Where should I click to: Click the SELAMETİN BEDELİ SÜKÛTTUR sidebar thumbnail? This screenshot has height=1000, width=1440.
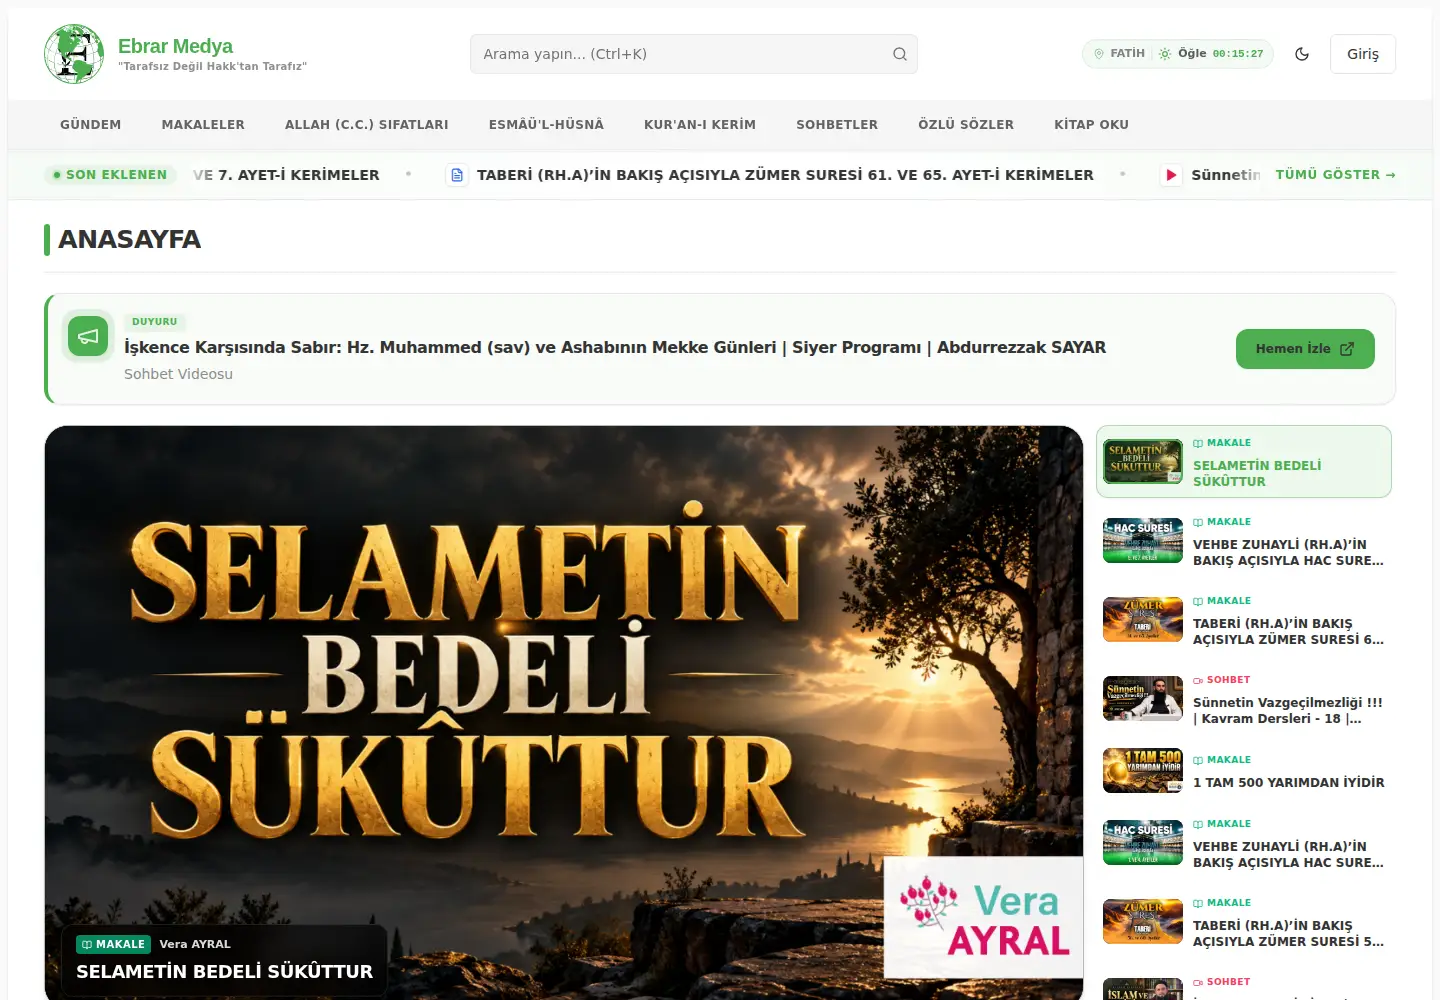point(1143,461)
